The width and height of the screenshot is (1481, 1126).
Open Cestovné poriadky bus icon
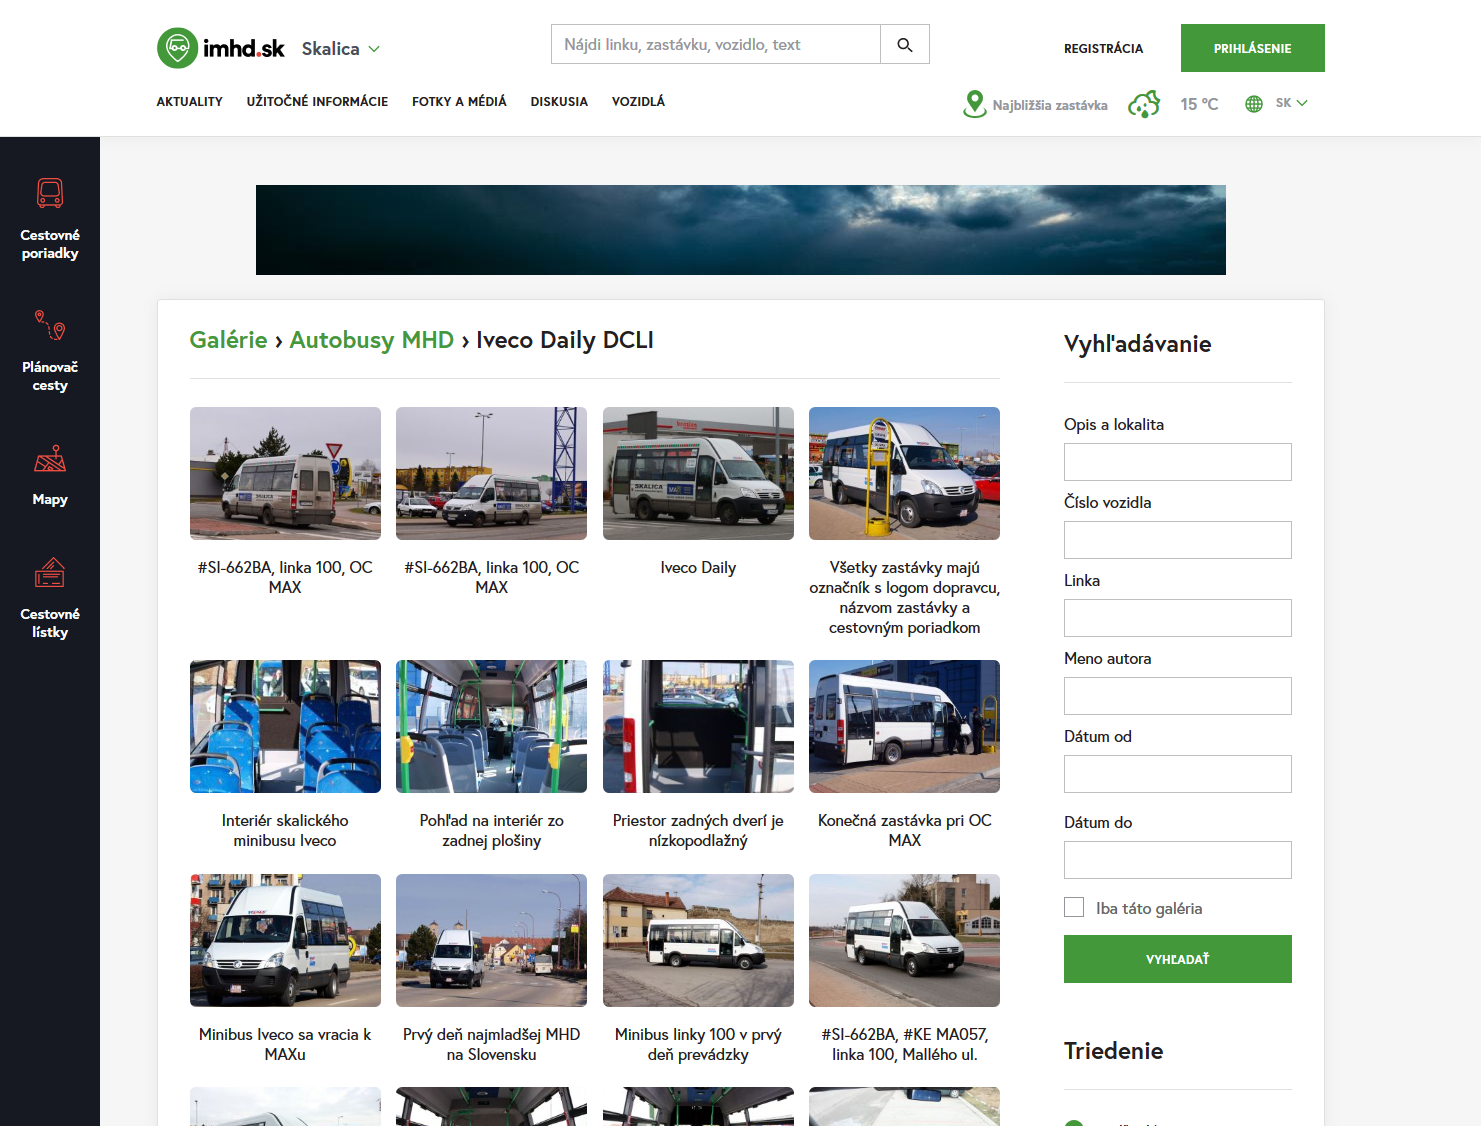click(50, 193)
